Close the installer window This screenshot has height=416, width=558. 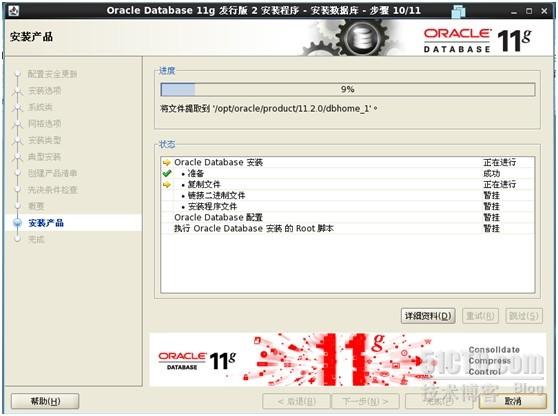click(544, 11)
